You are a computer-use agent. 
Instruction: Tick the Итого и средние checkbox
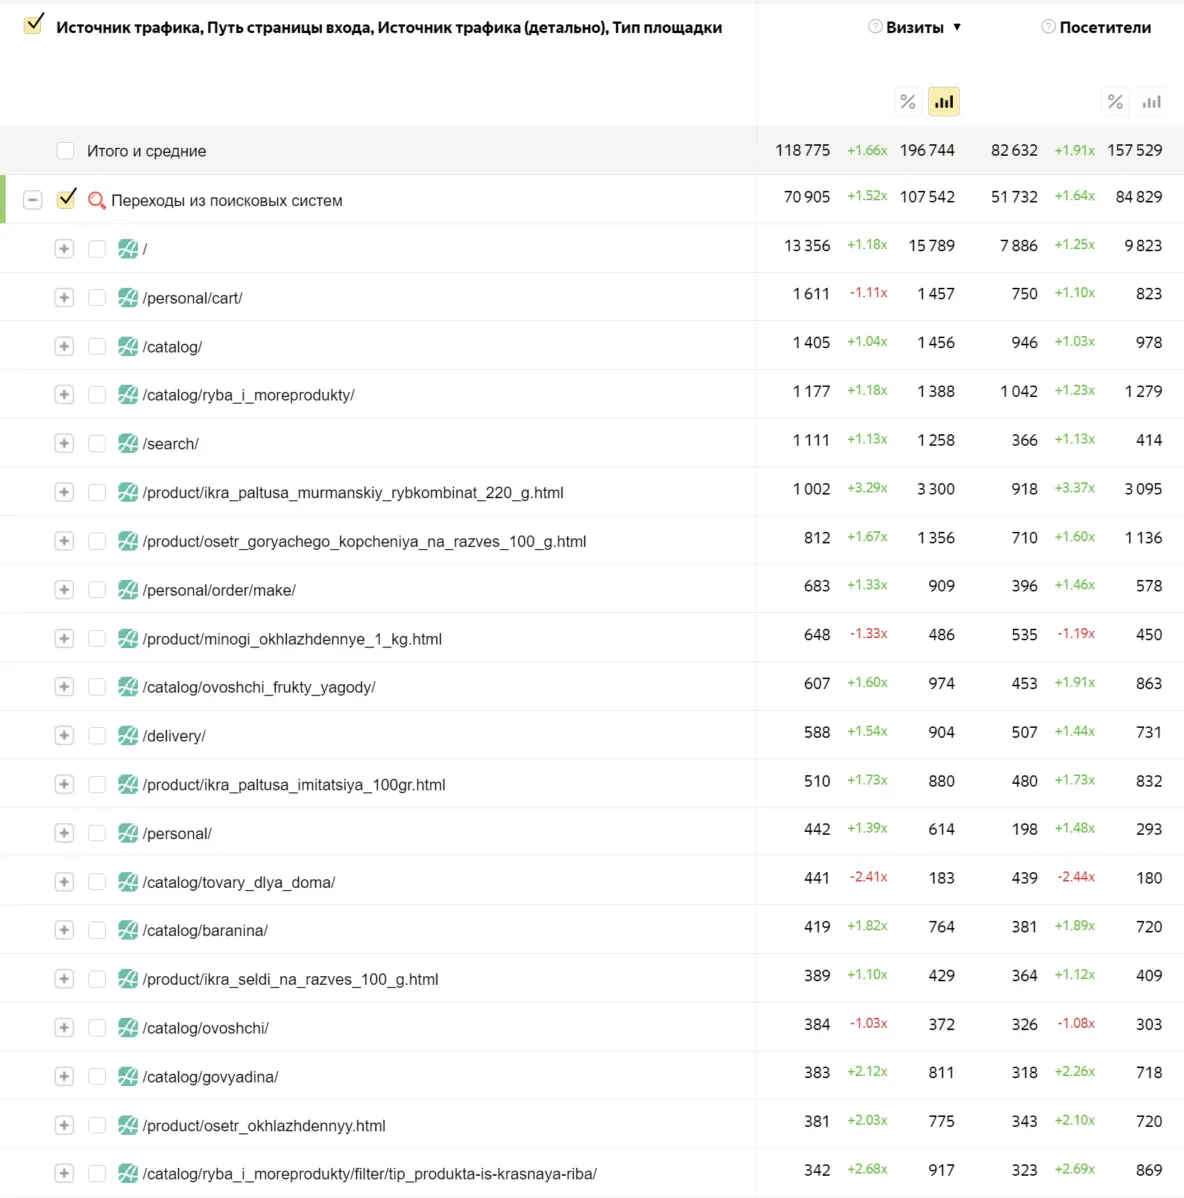66,151
